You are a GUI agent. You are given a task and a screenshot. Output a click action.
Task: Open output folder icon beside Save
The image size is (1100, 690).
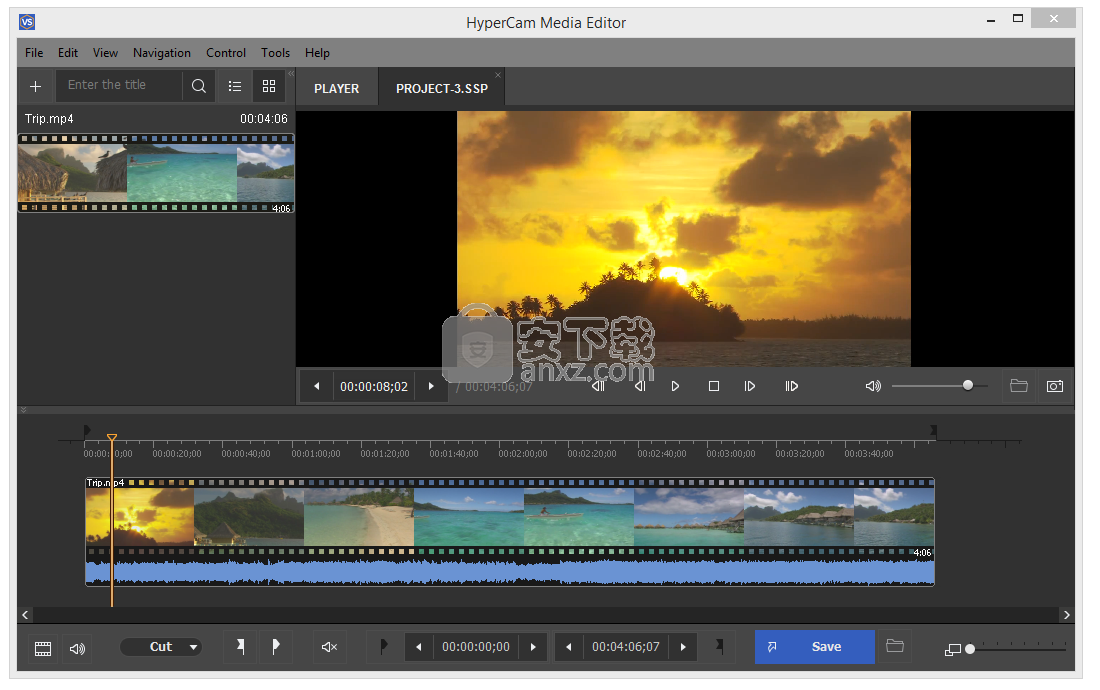pyautogui.click(x=894, y=646)
